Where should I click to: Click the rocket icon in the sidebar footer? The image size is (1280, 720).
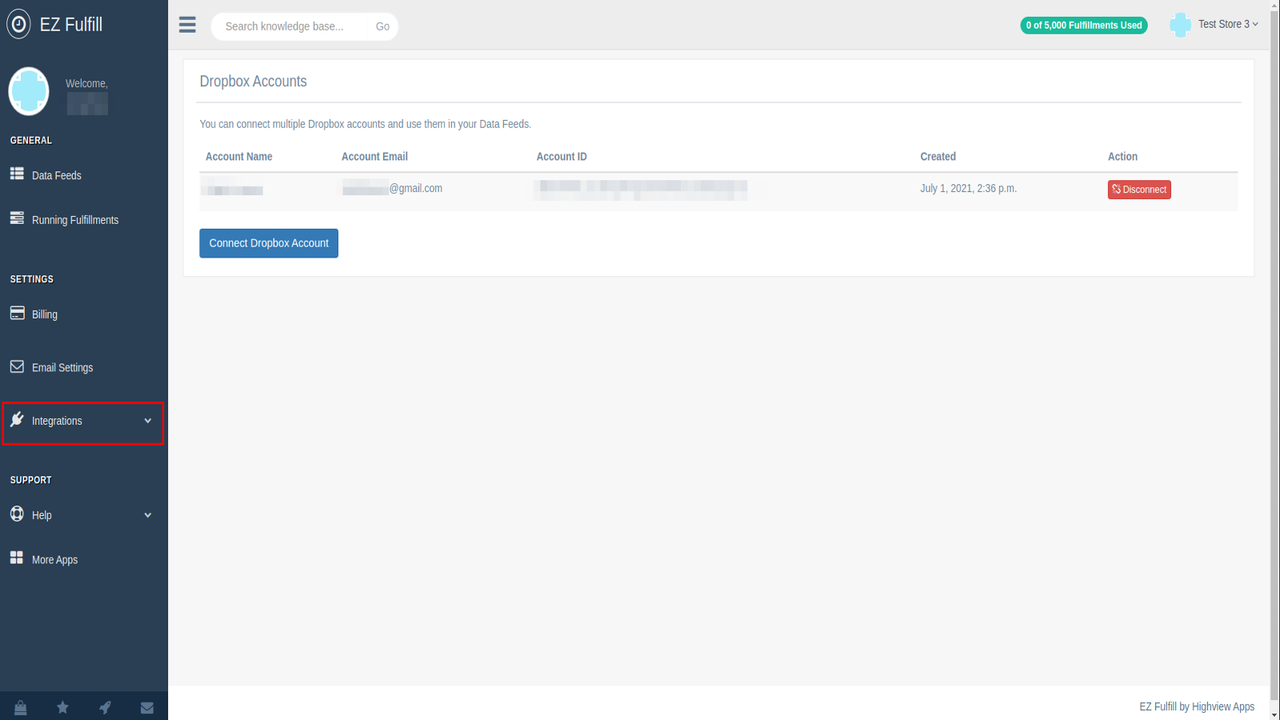[104, 706]
